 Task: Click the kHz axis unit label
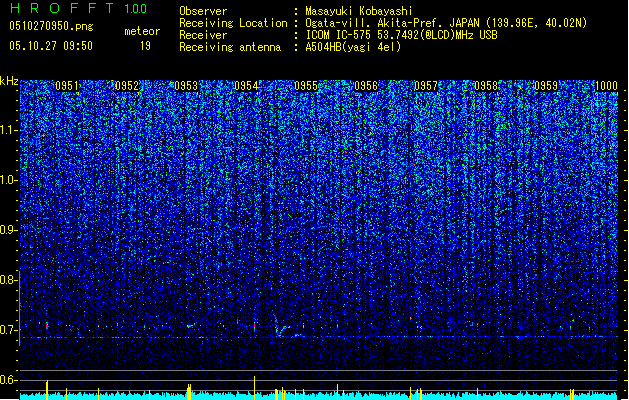pos(9,81)
